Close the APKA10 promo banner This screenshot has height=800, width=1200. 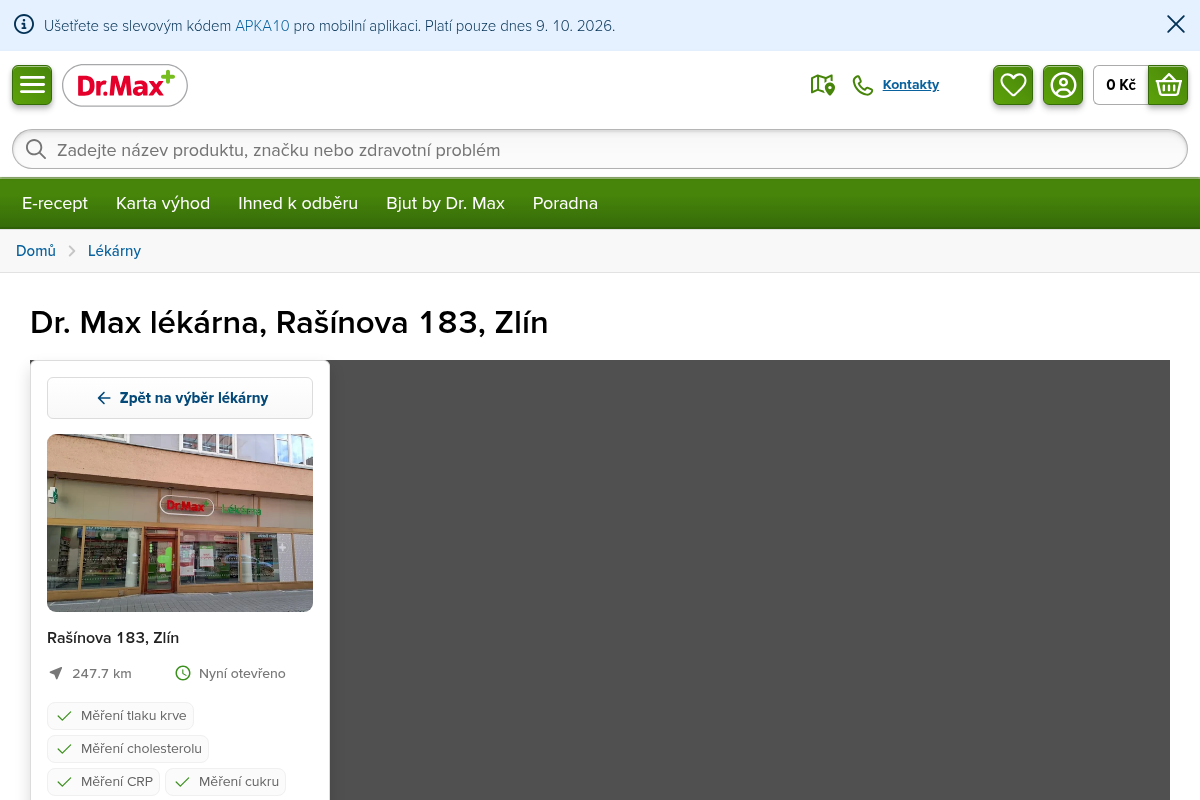1176,25
